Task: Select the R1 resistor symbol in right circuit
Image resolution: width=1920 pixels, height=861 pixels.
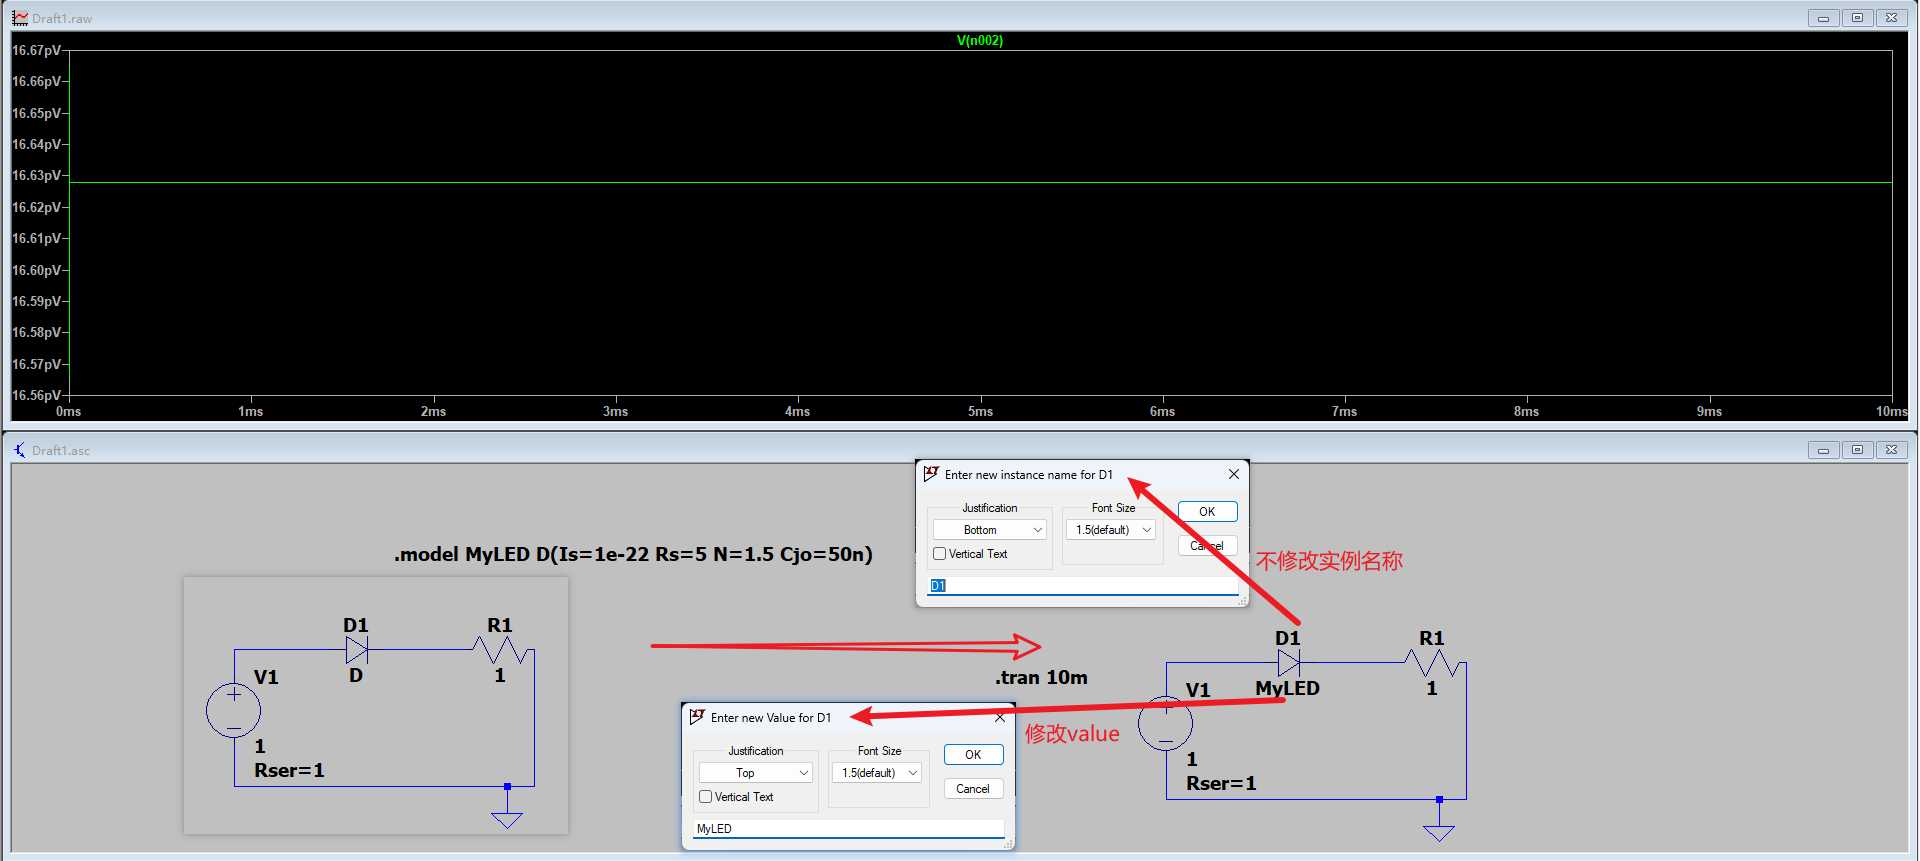Action: [x=1432, y=662]
